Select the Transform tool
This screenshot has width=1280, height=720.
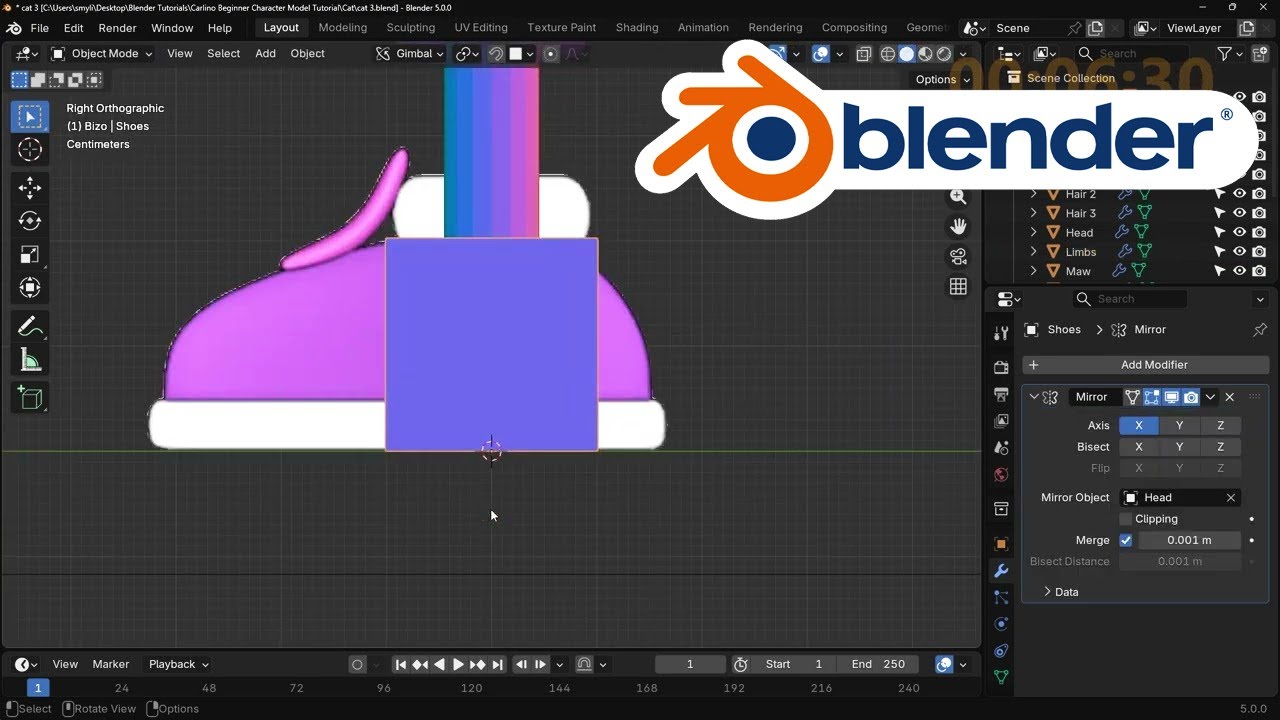[x=30, y=288]
